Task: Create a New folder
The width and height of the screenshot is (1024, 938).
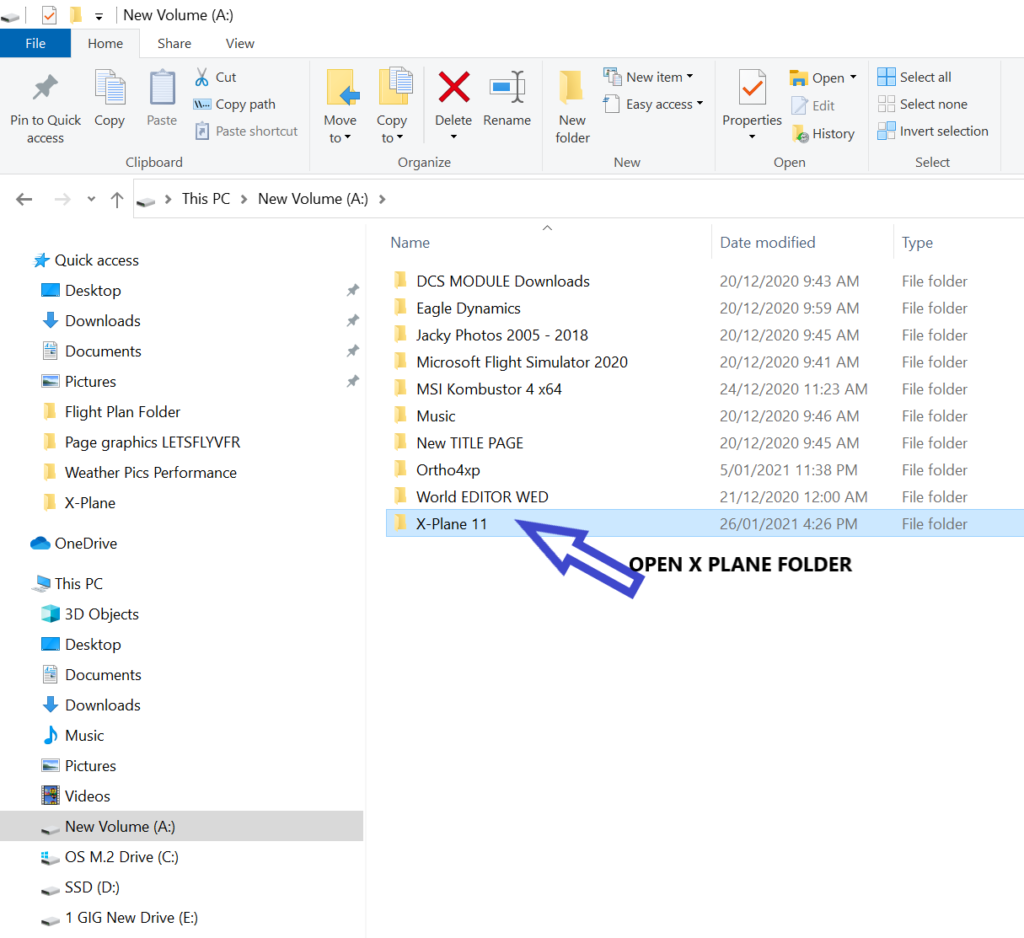Action: (x=572, y=107)
